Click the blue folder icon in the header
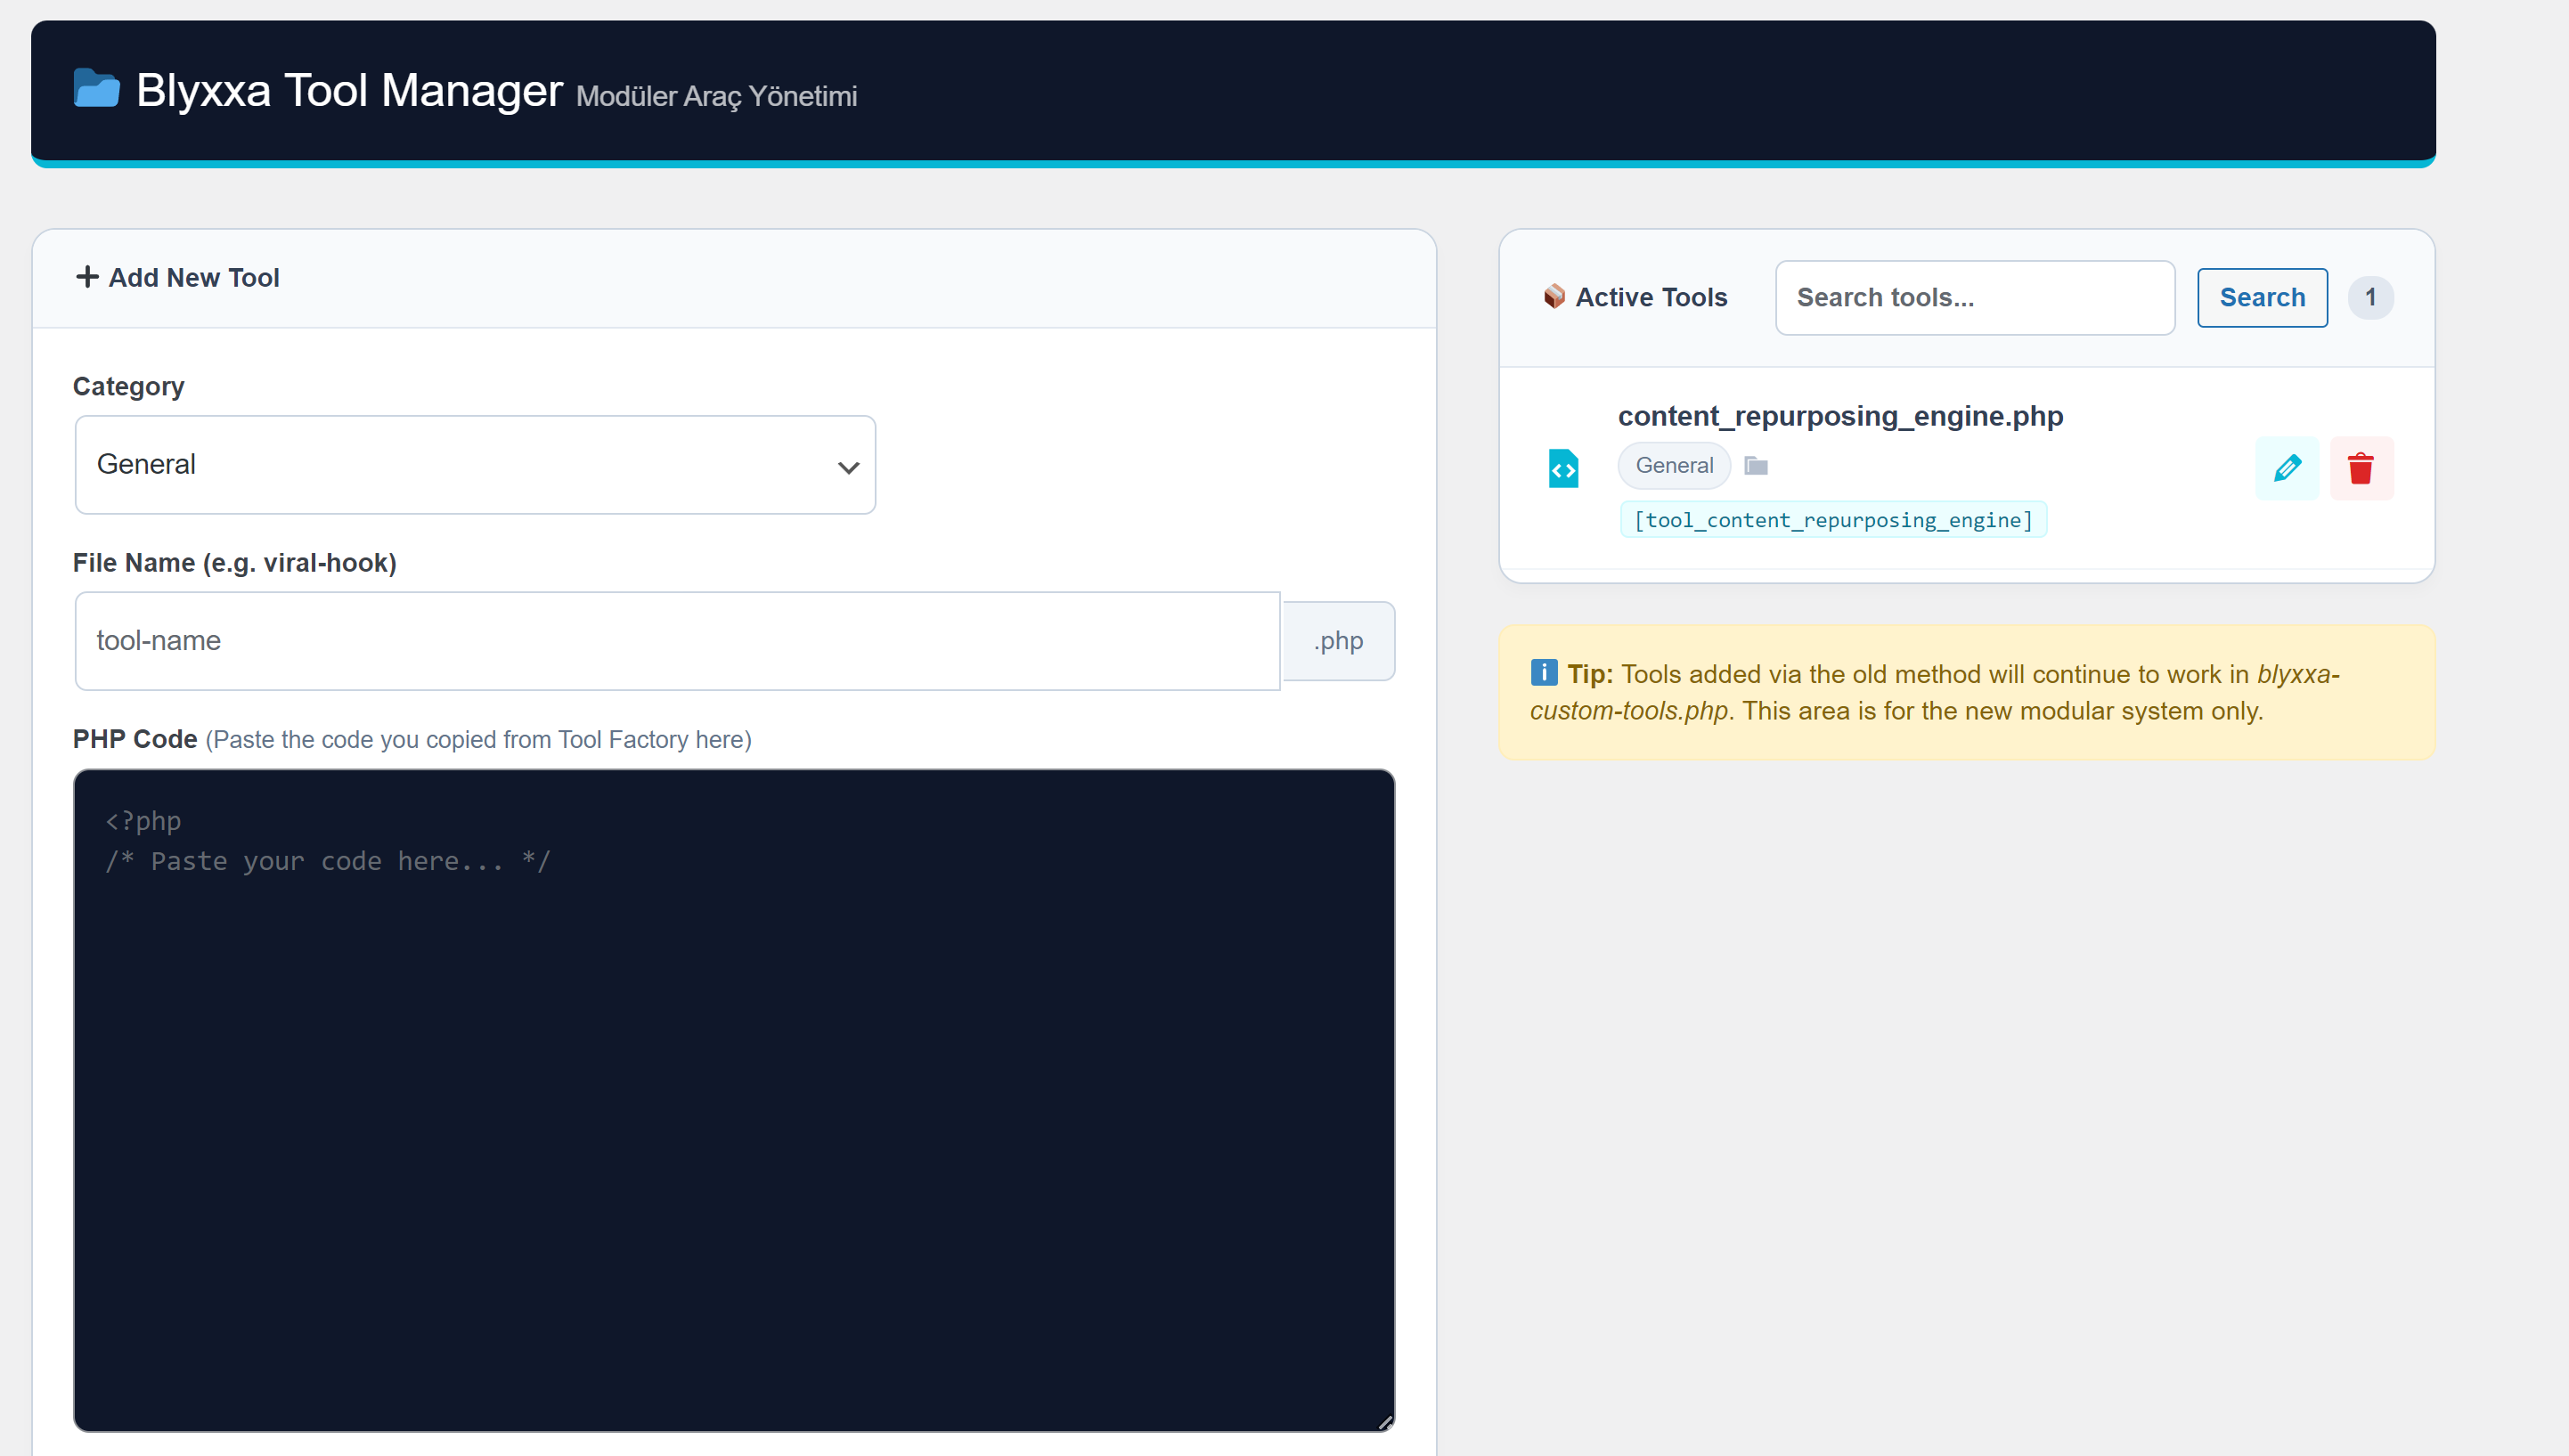Viewport: 2569px width, 1456px height. (97, 91)
